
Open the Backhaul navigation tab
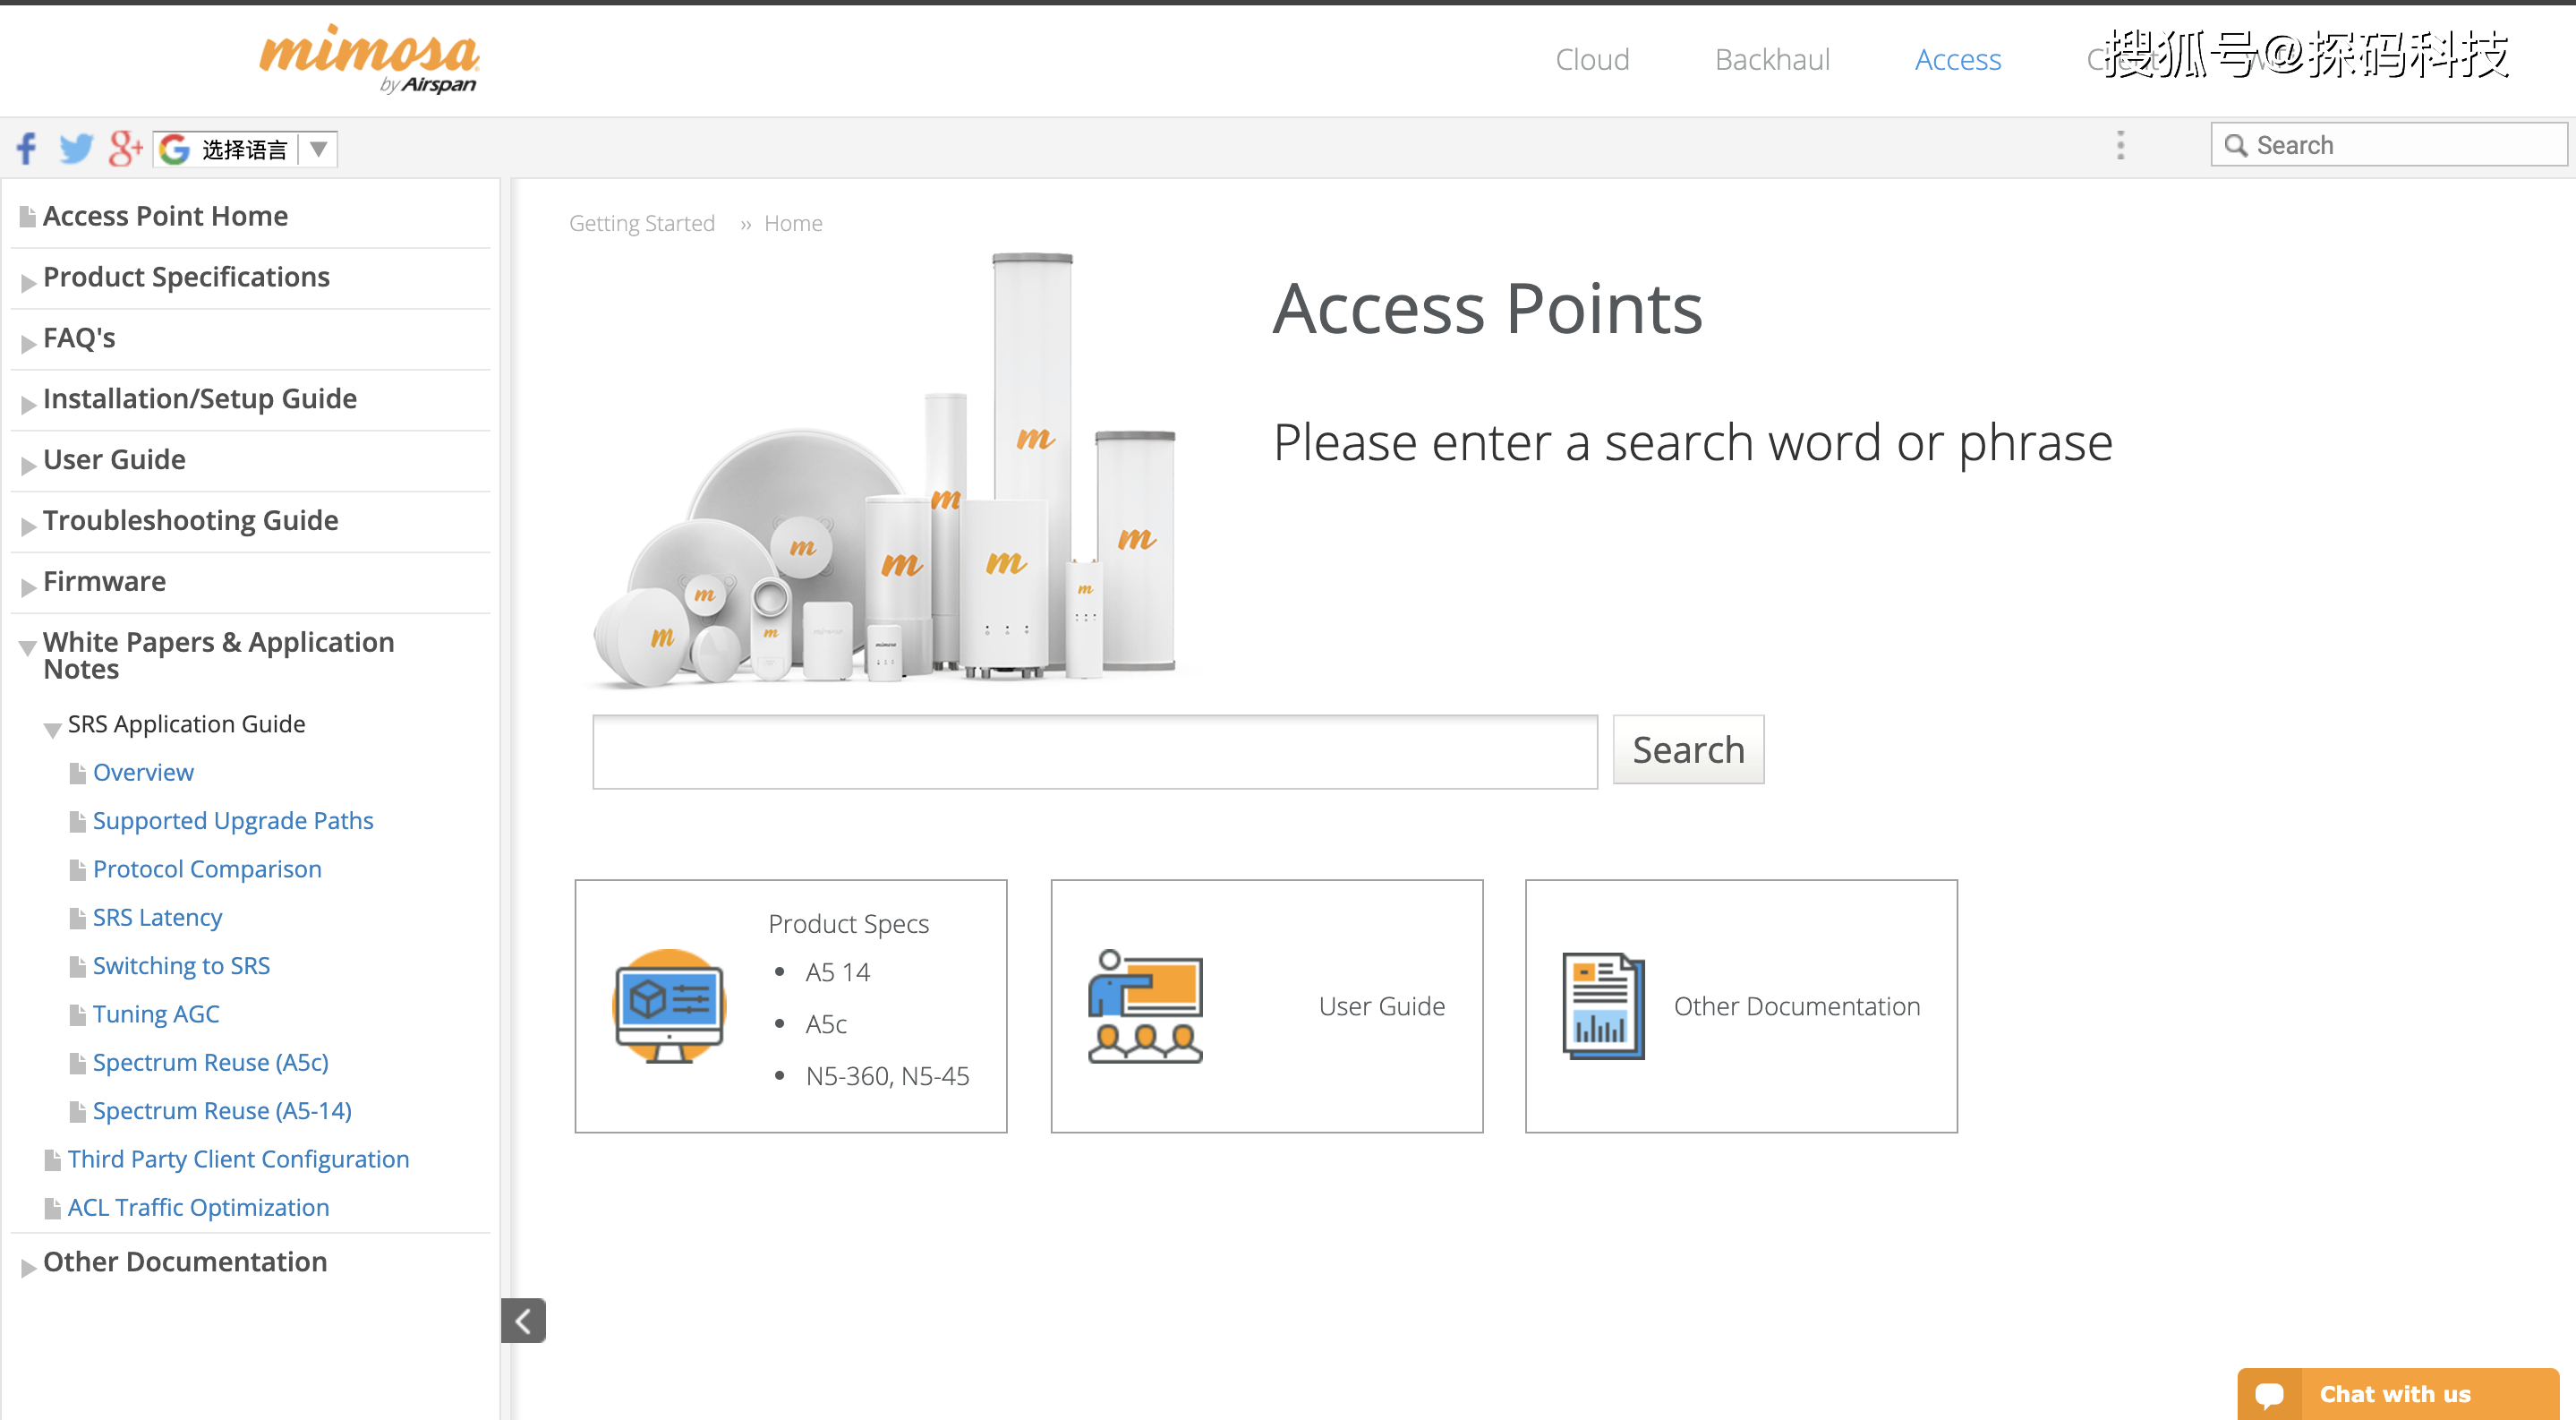(x=1772, y=60)
